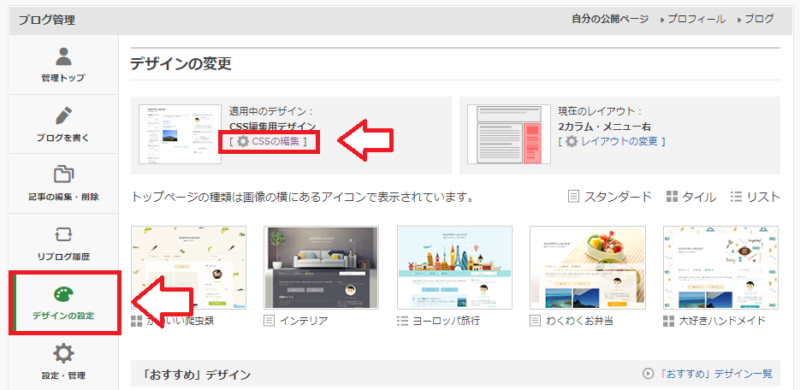Choose the かわいい爬虫類 design thumbnail
This screenshot has height=390, width=800.
tap(189, 268)
